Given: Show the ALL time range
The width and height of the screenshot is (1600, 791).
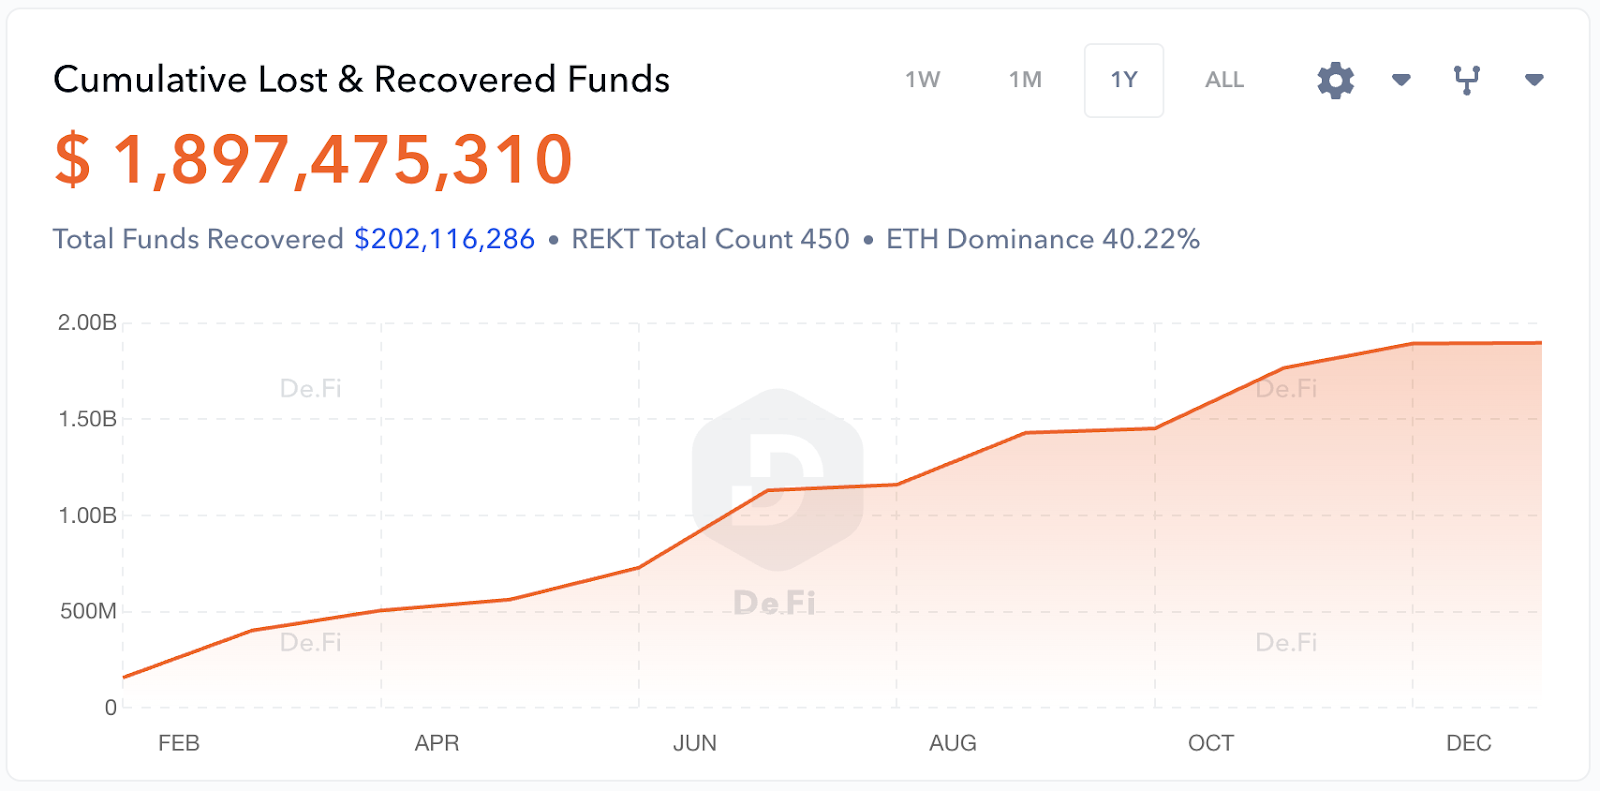Looking at the screenshot, I should tap(1224, 80).
